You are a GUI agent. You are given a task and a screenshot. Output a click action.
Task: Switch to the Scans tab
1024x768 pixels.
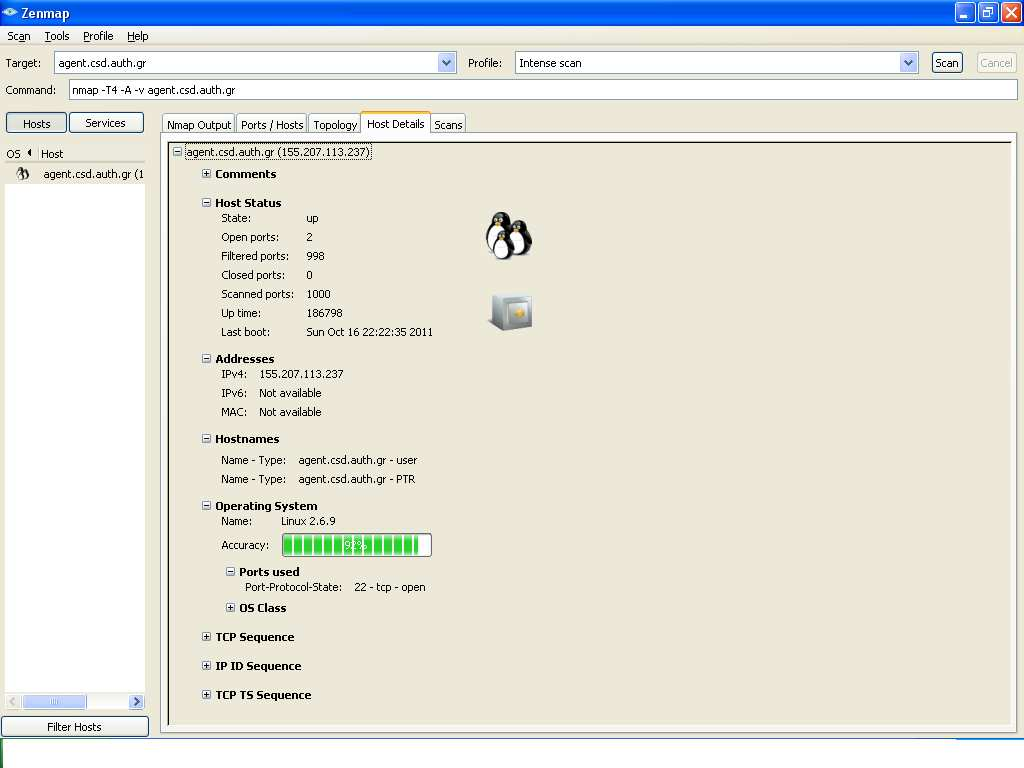click(448, 125)
